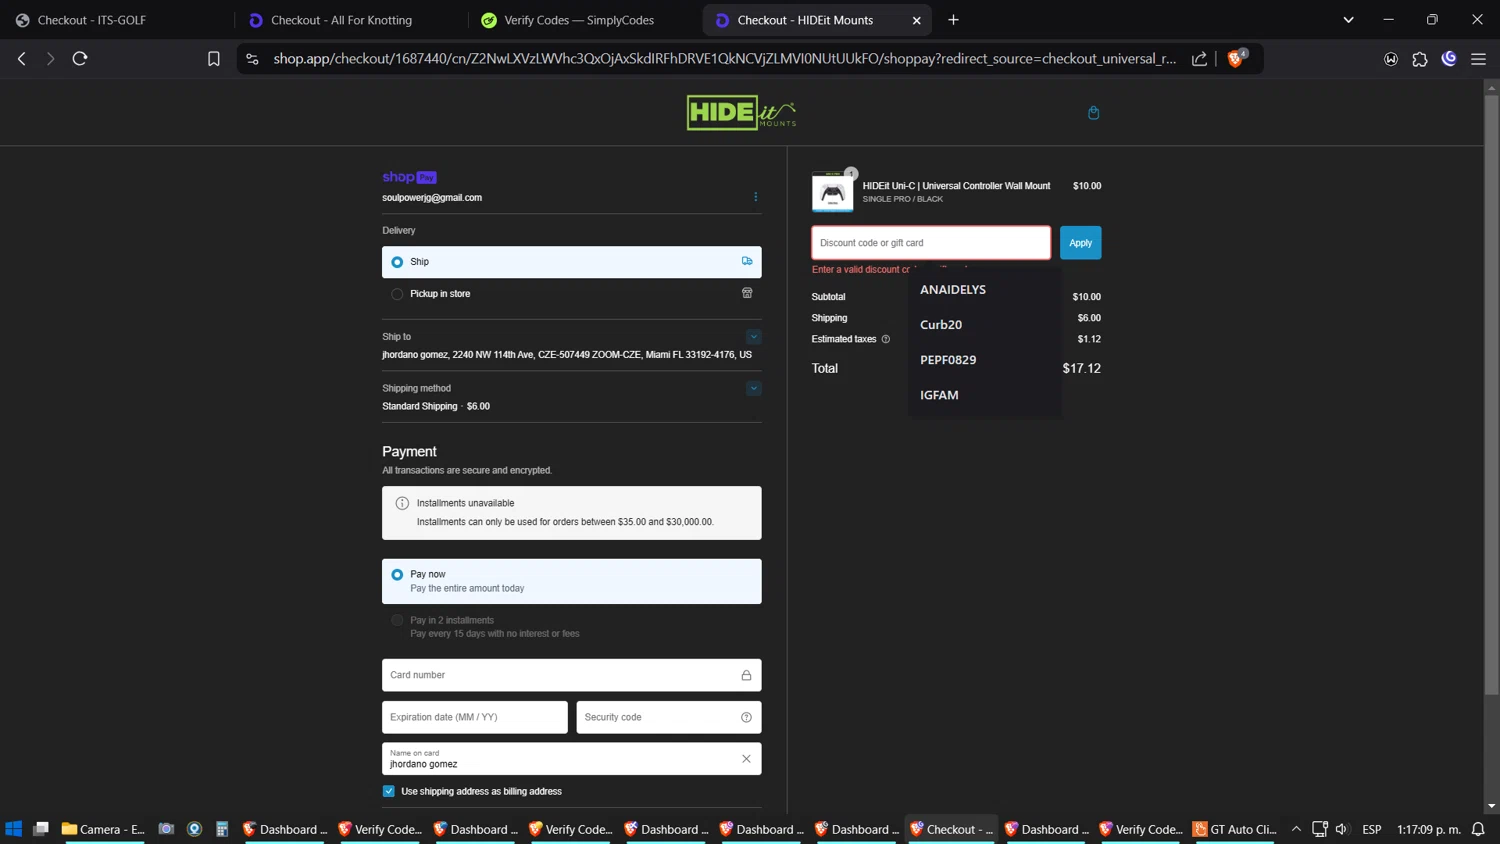
Task: Focus the Security code field
Action: click(x=669, y=717)
